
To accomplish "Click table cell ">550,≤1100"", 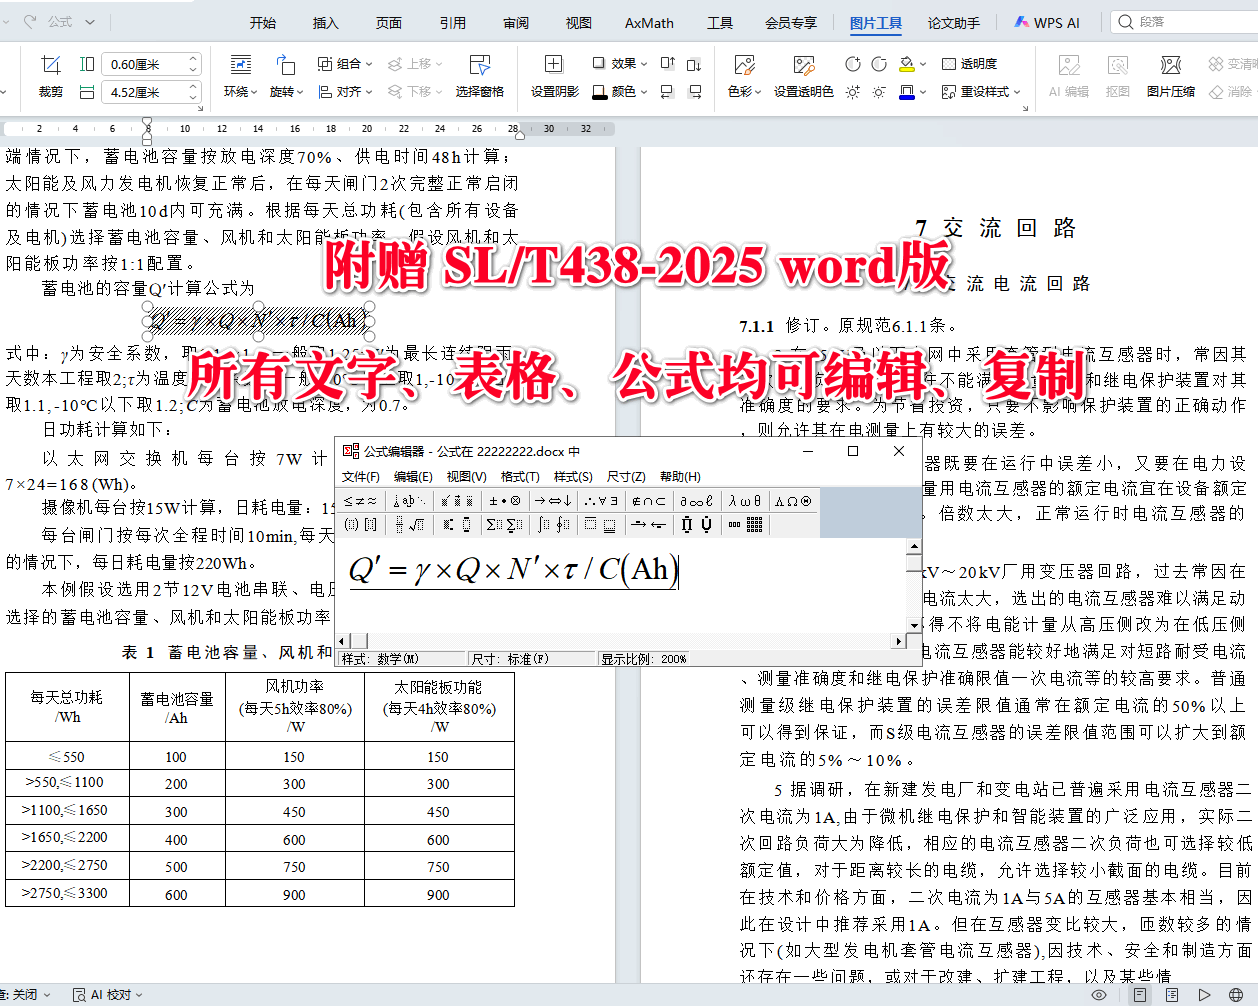I will (67, 783).
